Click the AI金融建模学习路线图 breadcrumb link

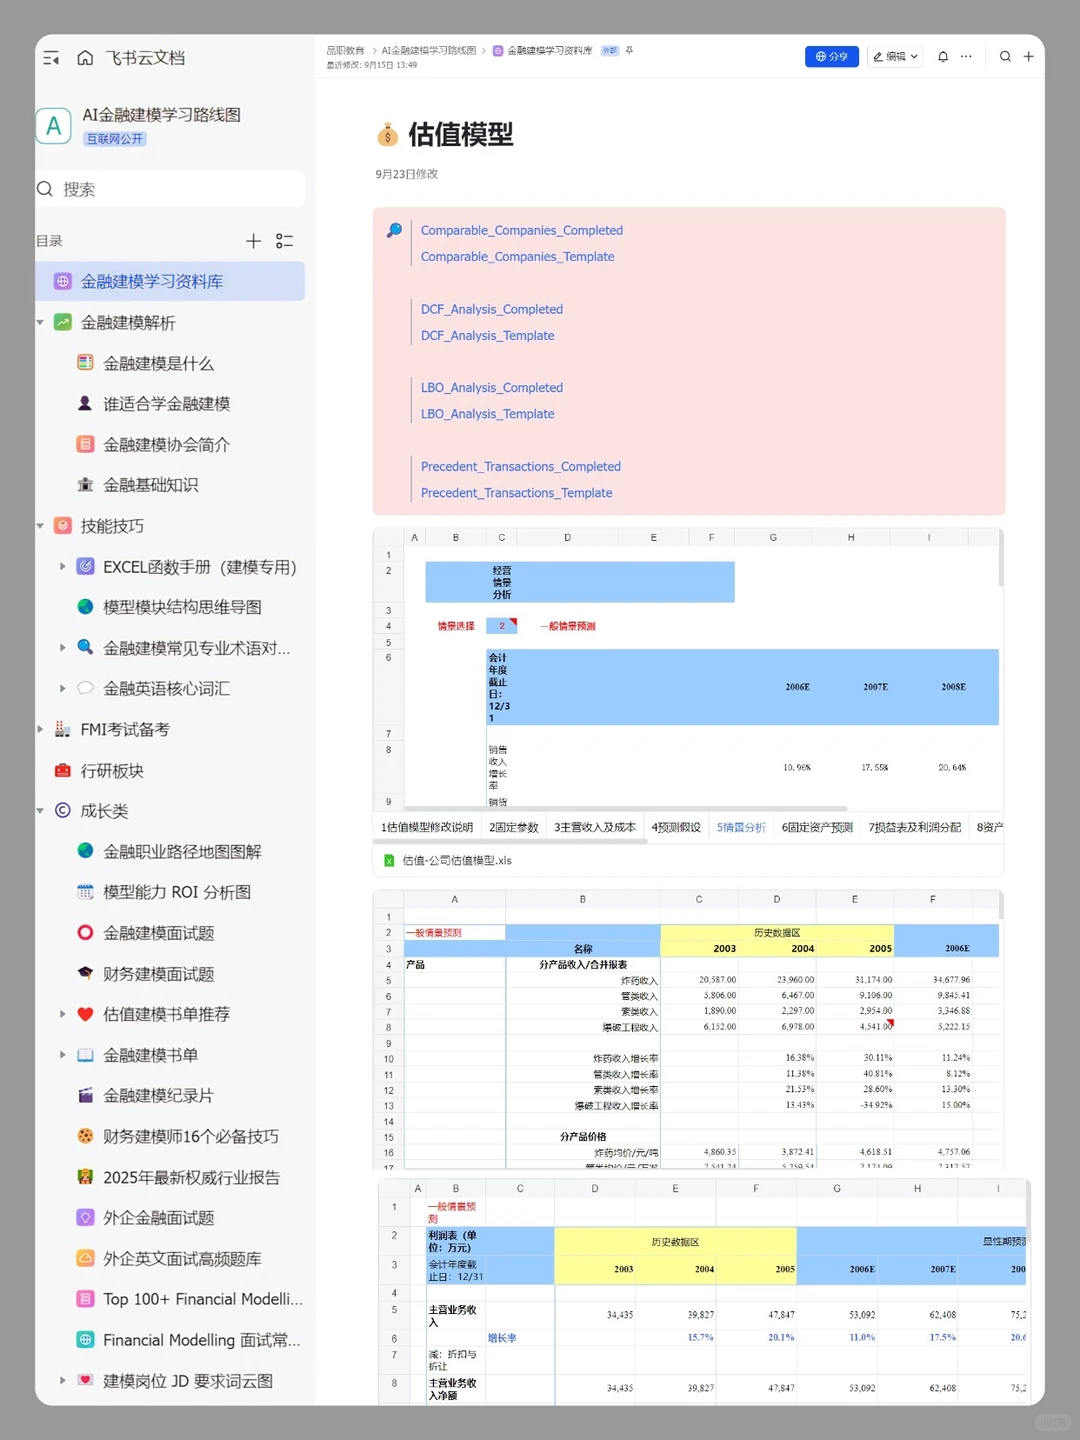(x=429, y=50)
